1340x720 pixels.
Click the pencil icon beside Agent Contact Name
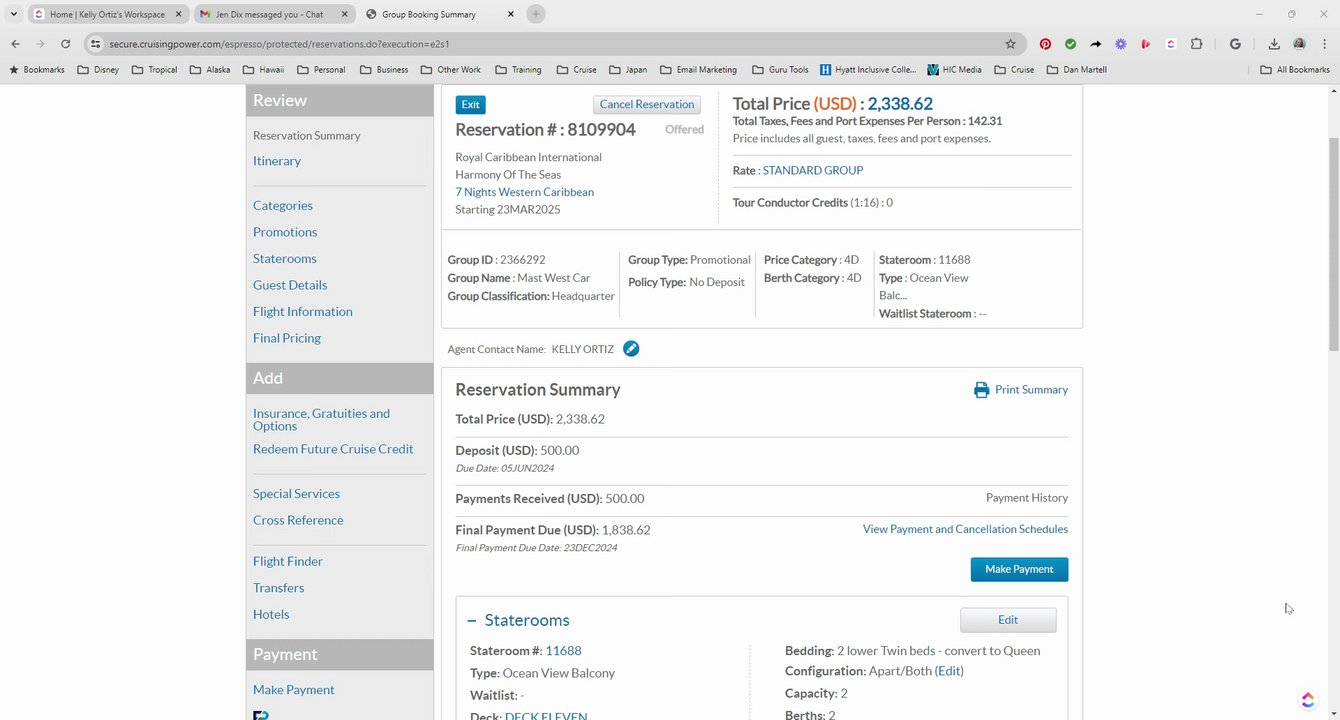coord(631,349)
